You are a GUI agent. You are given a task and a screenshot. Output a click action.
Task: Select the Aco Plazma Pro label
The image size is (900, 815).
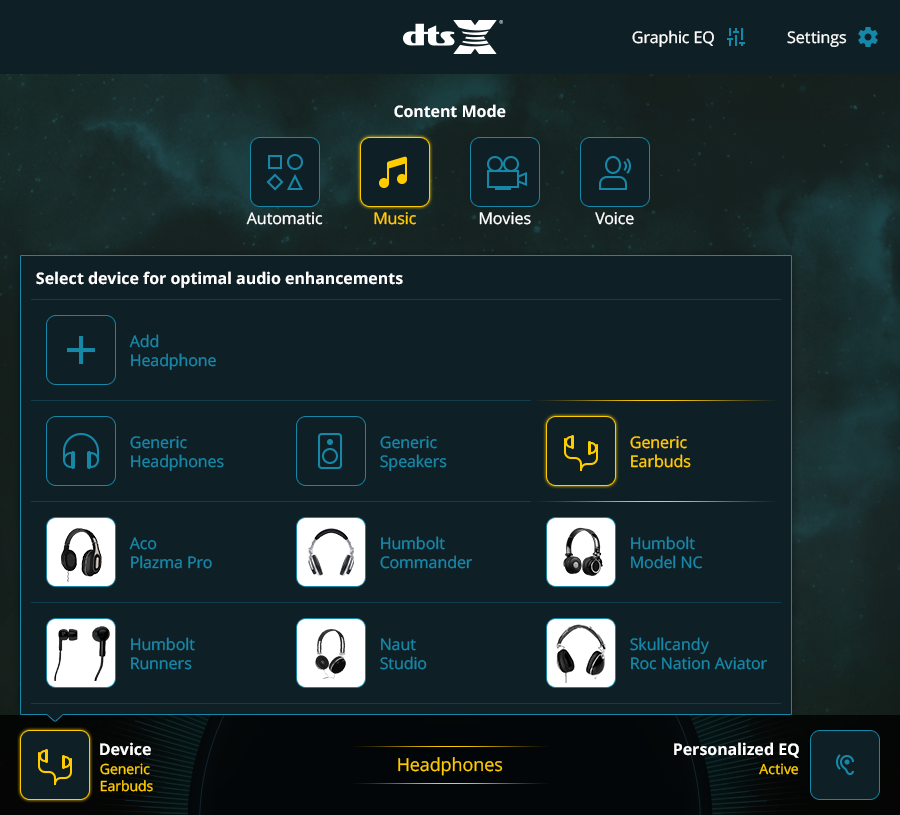point(171,553)
